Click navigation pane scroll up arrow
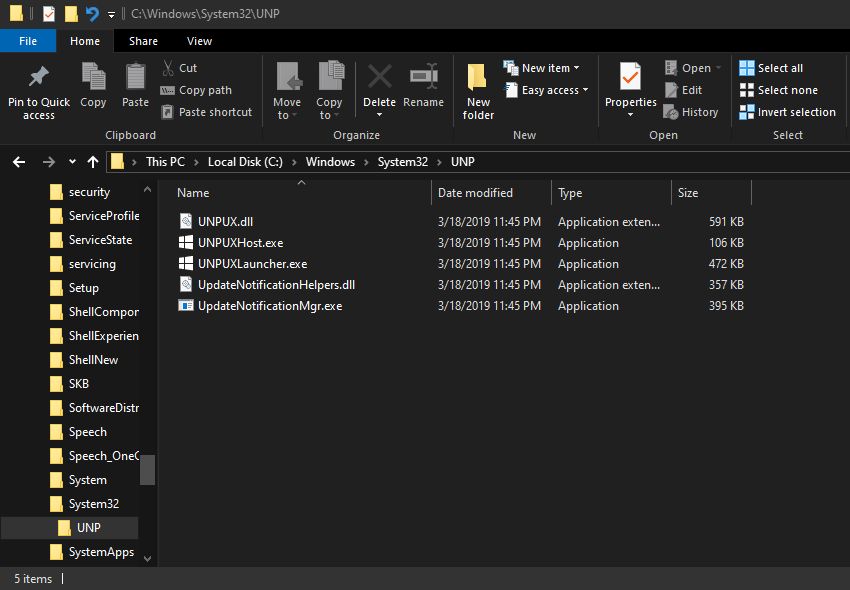Image resolution: width=850 pixels, height=590 pixels. pyautogui.click(x=147, y=189)
